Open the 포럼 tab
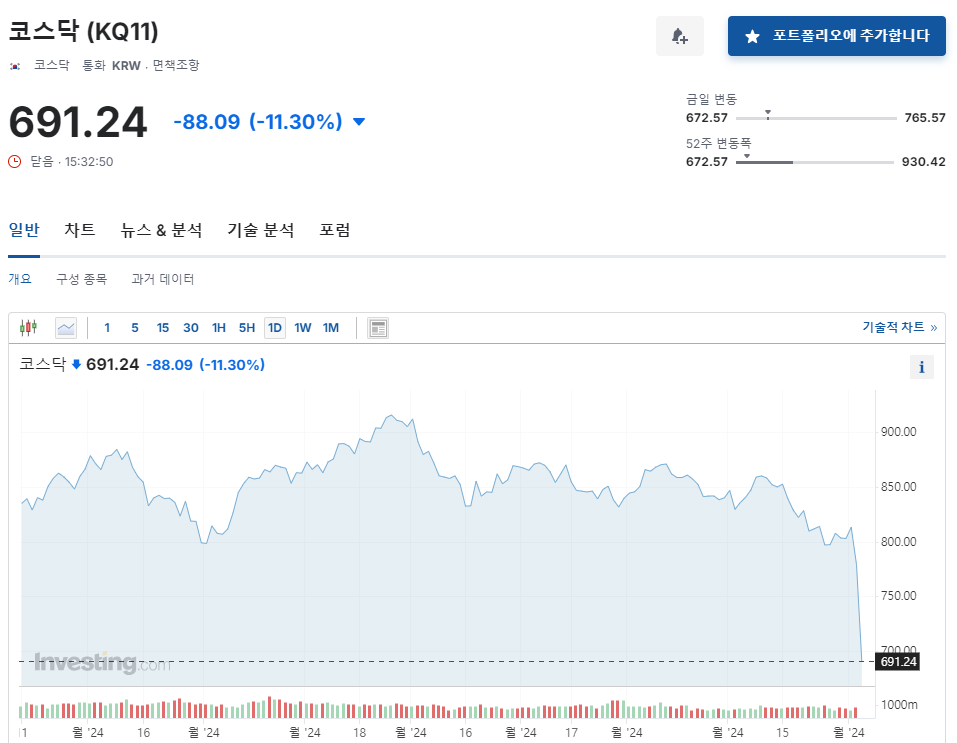This screenshot has width=957, height=743. pyautogui.click(x=334, y=230)
